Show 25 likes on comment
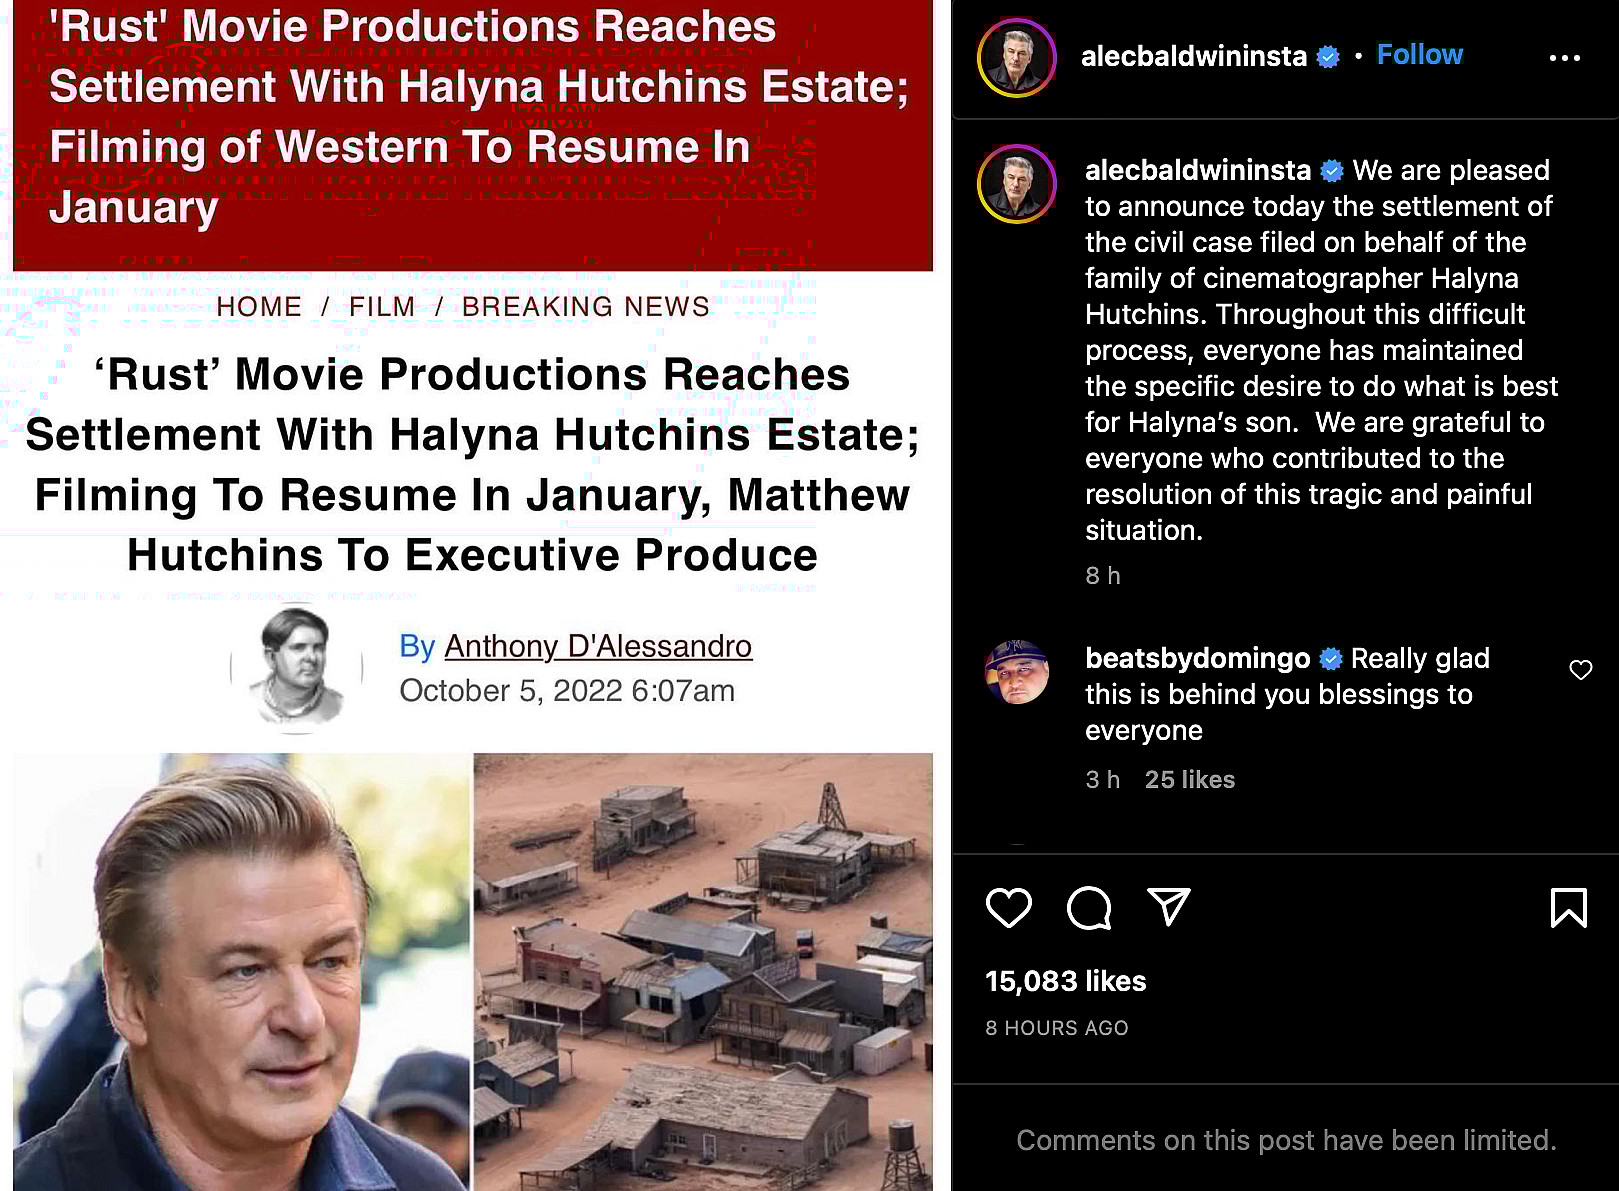This screenshot has width=1619, height=1191. pos(1190,779)
